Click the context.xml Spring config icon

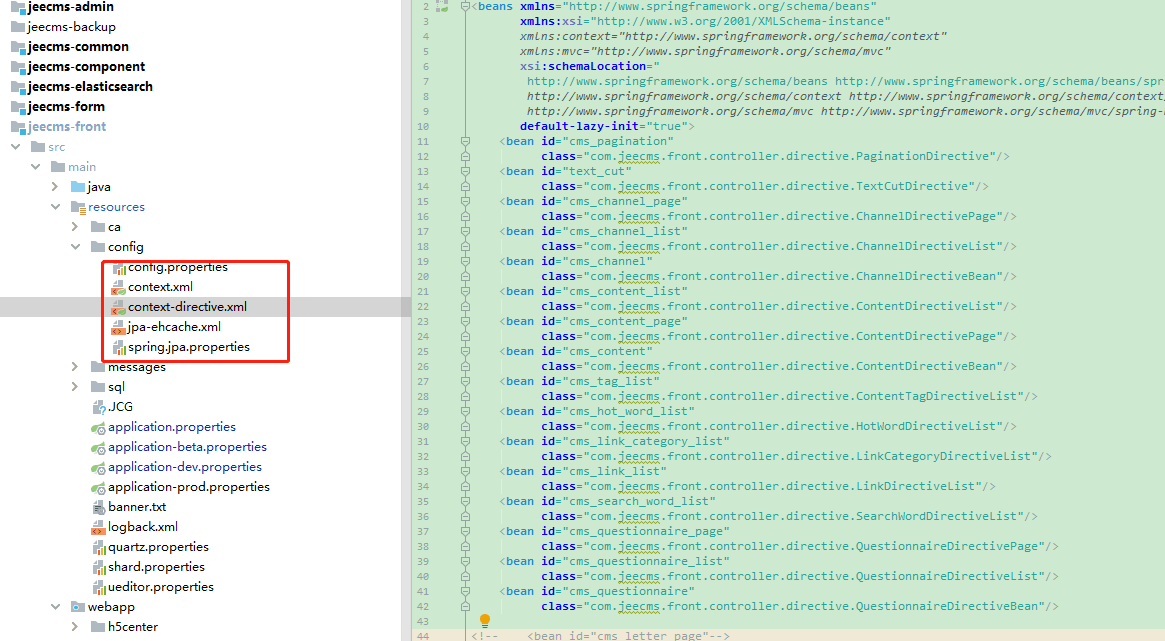[x=118, y=287]
